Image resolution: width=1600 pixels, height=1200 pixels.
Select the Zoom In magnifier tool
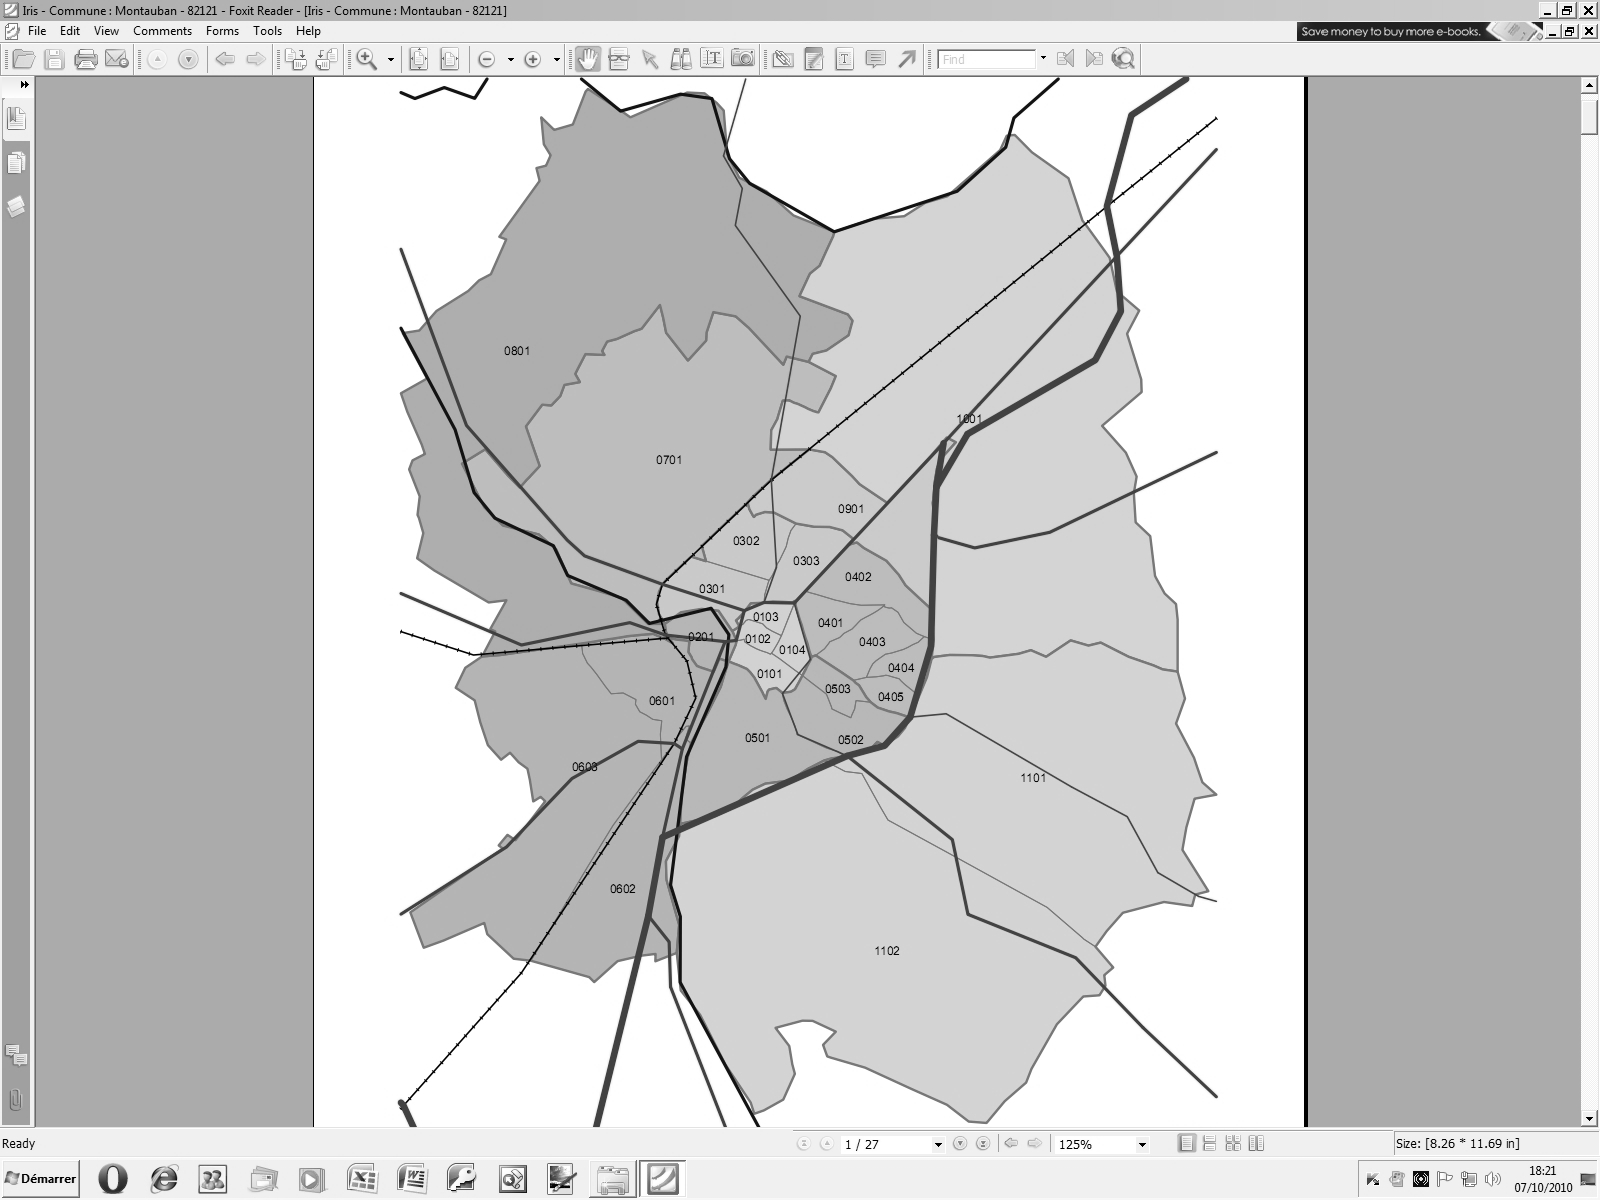(x=367, y=59)
